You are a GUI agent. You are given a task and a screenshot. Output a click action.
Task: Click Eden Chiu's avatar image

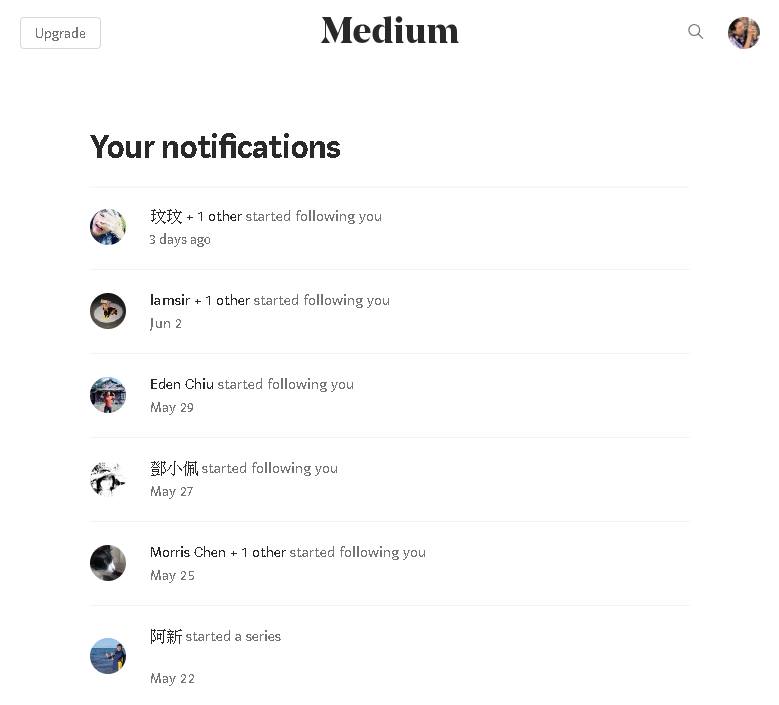click(x=108, y=395)
